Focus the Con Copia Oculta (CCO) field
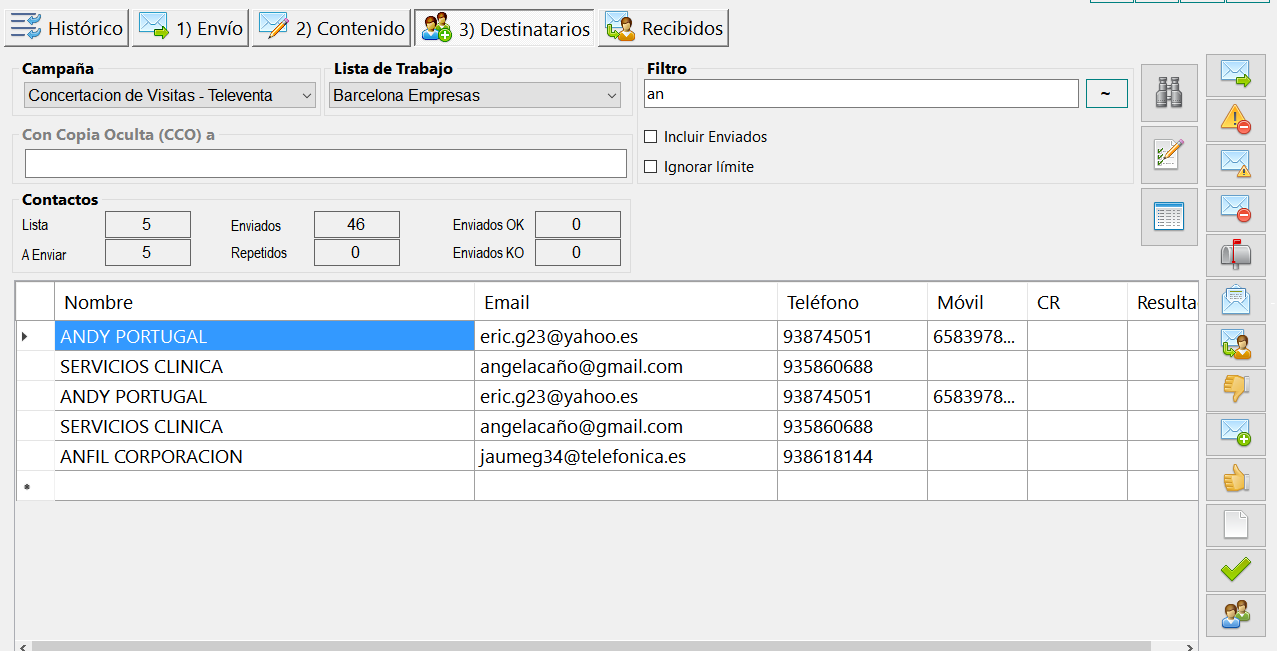The width and height of the screenshot is (1277, 651). coord(326,164)
